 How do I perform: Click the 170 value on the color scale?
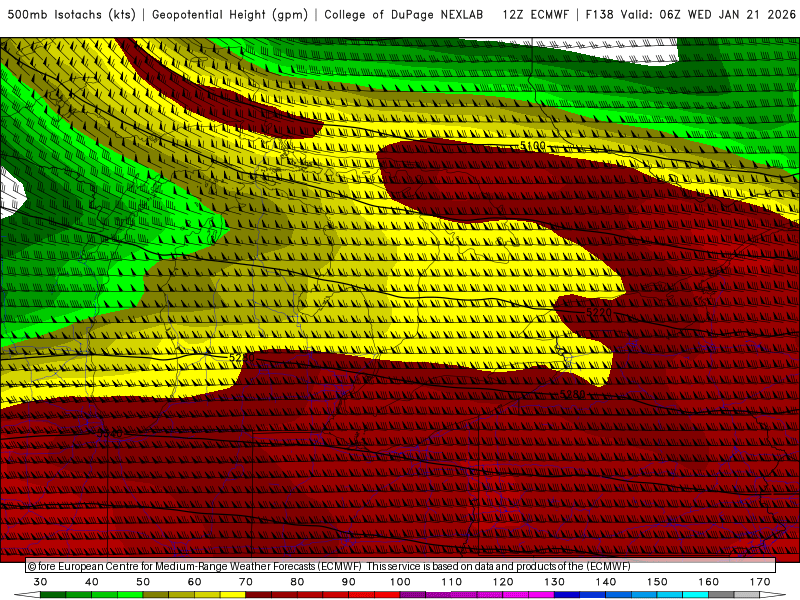pyautogui.click(x=760, y=582)
